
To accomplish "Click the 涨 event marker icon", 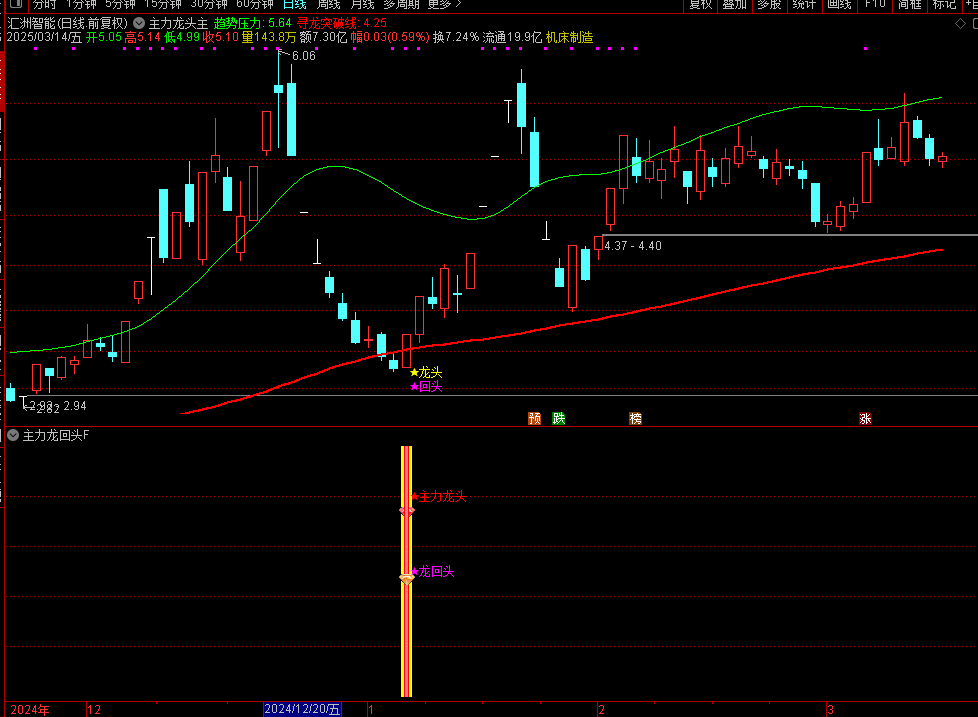I will (865, 419).
